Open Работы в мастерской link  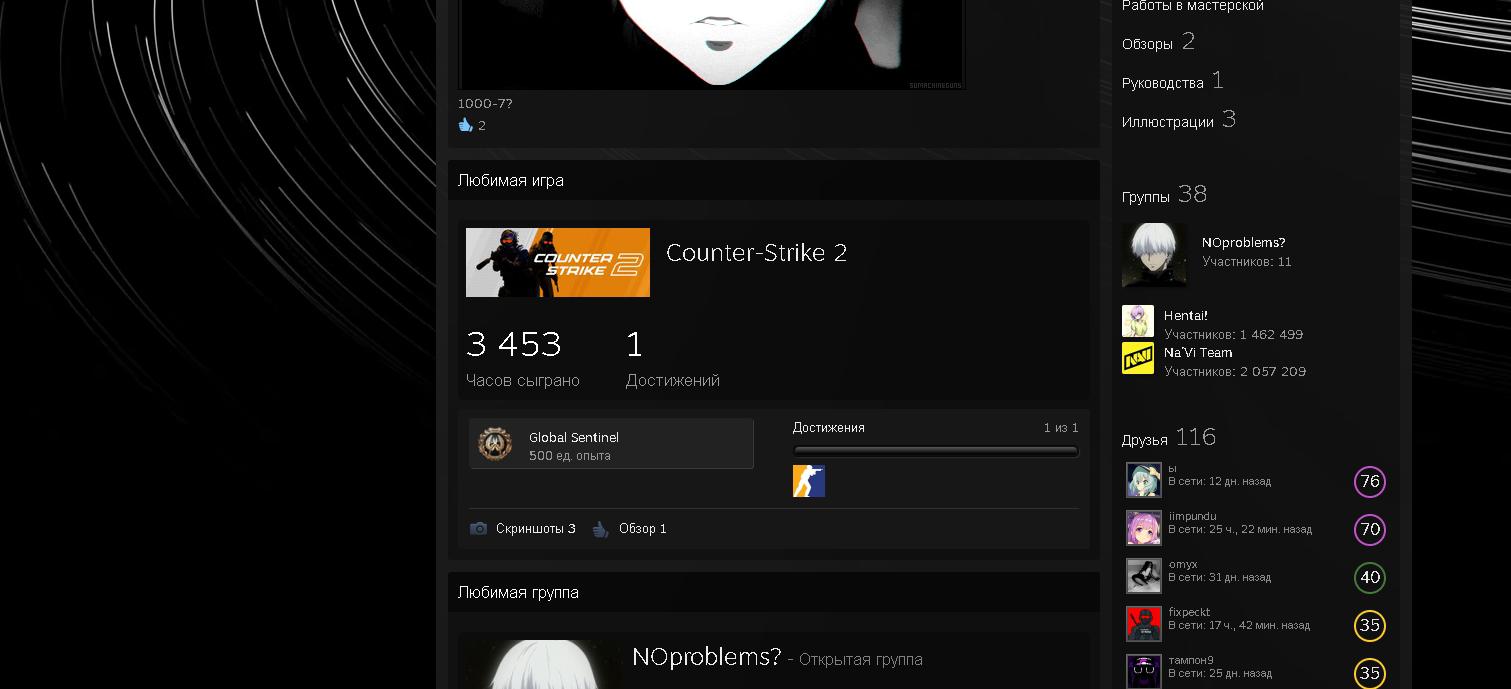coord(1193,6)
